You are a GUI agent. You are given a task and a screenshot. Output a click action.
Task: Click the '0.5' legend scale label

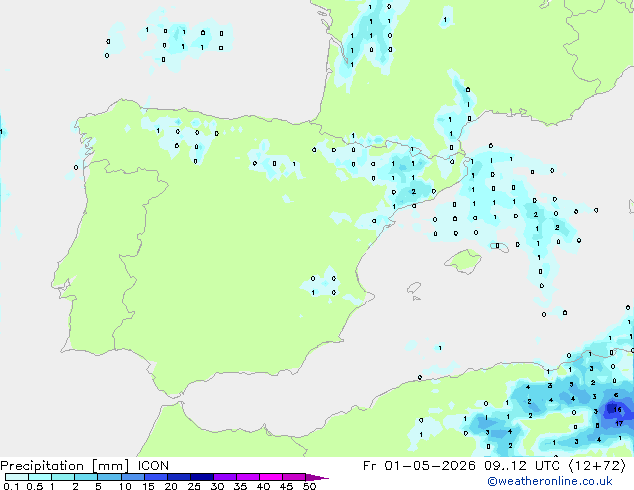click(x=34, y=486)
